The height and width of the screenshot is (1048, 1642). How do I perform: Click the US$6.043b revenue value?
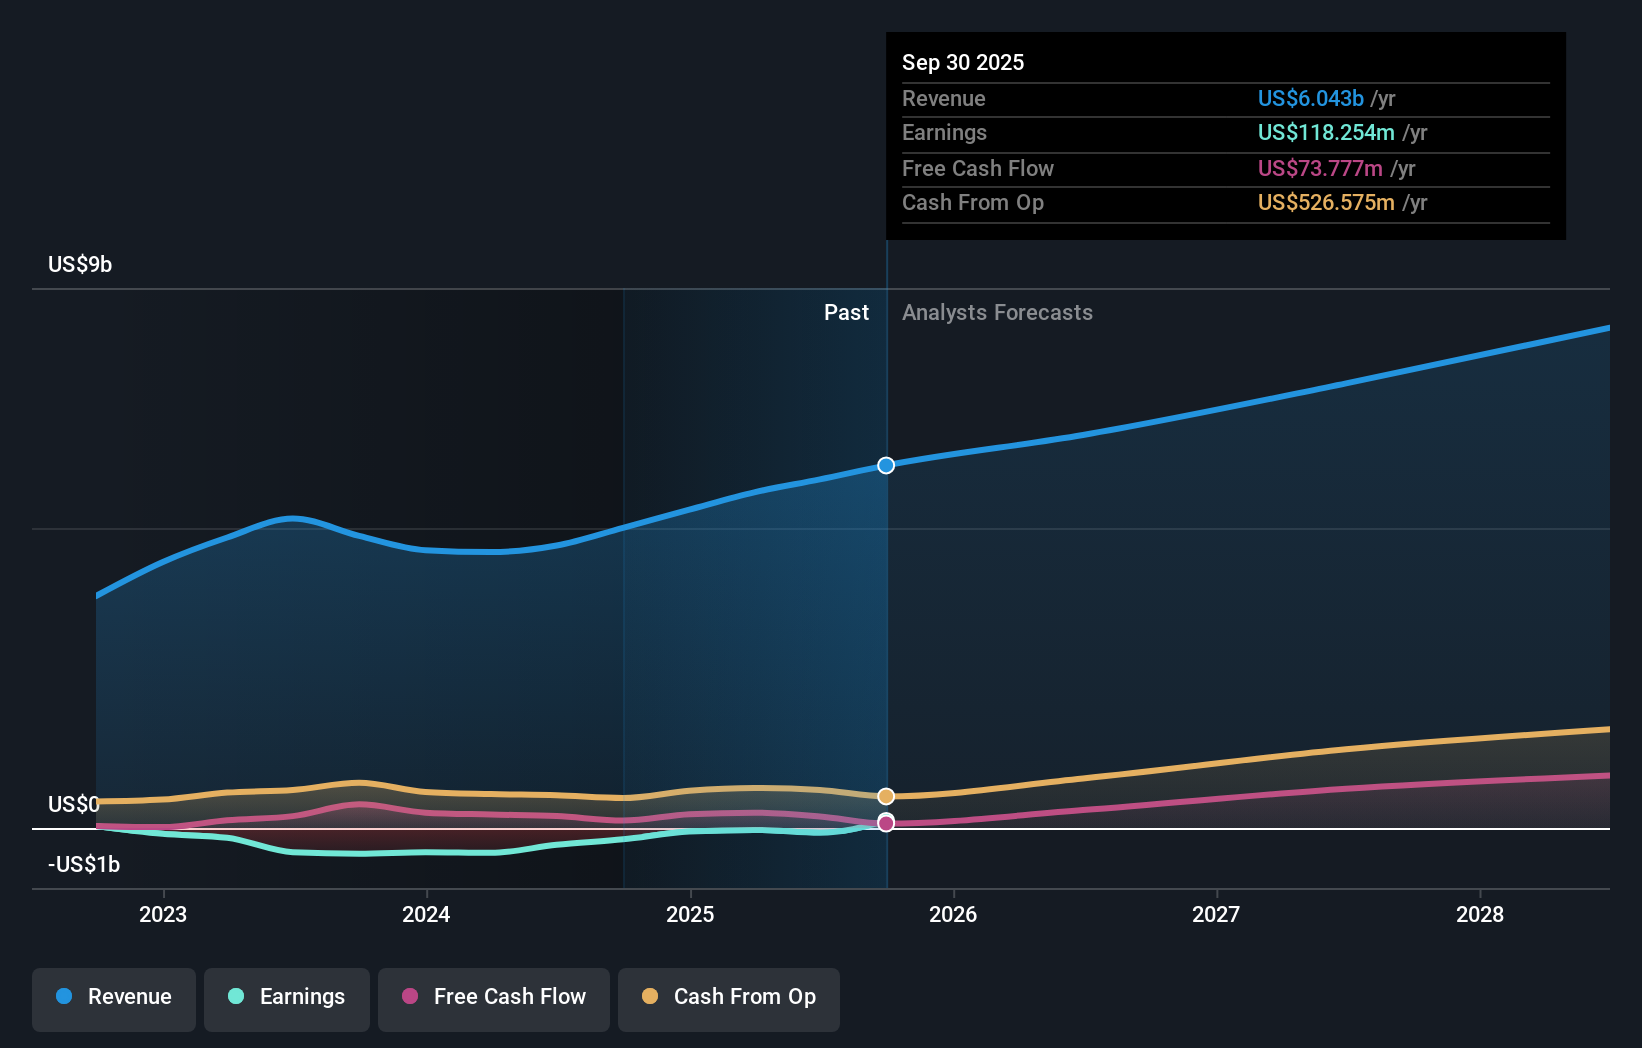[1311, 99]
